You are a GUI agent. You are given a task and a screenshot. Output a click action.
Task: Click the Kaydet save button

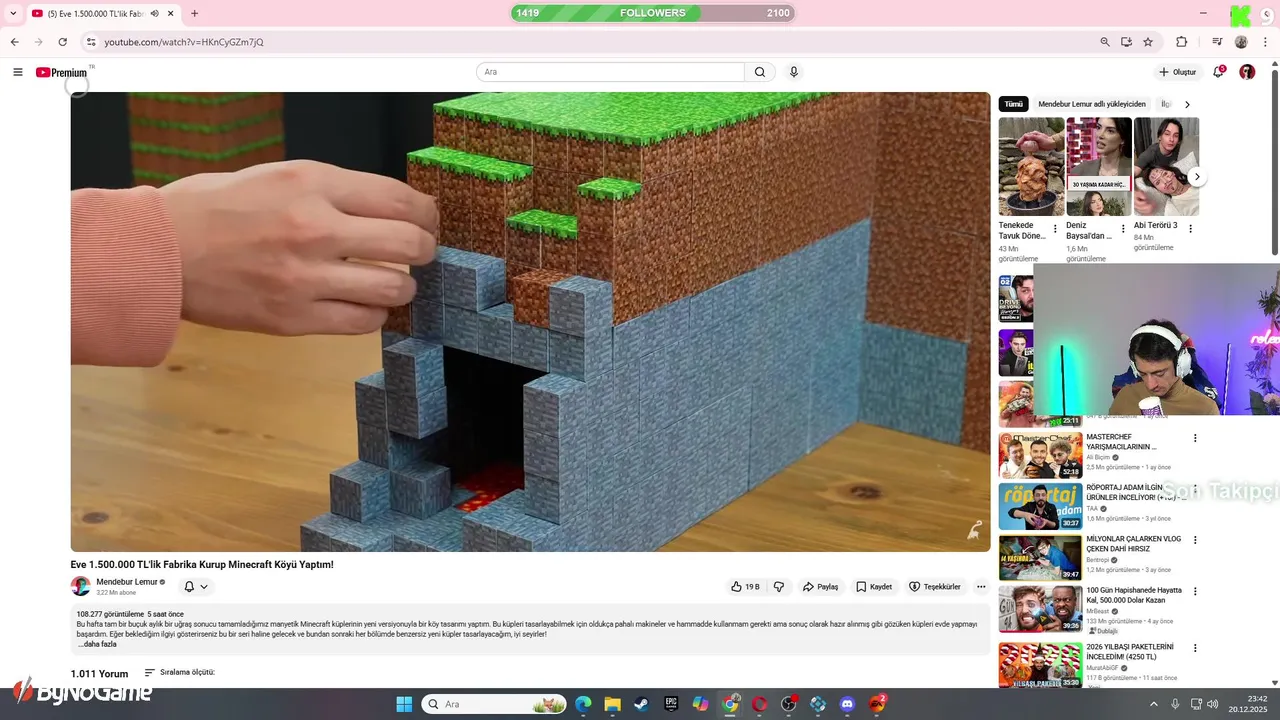[x=874, y=587]
